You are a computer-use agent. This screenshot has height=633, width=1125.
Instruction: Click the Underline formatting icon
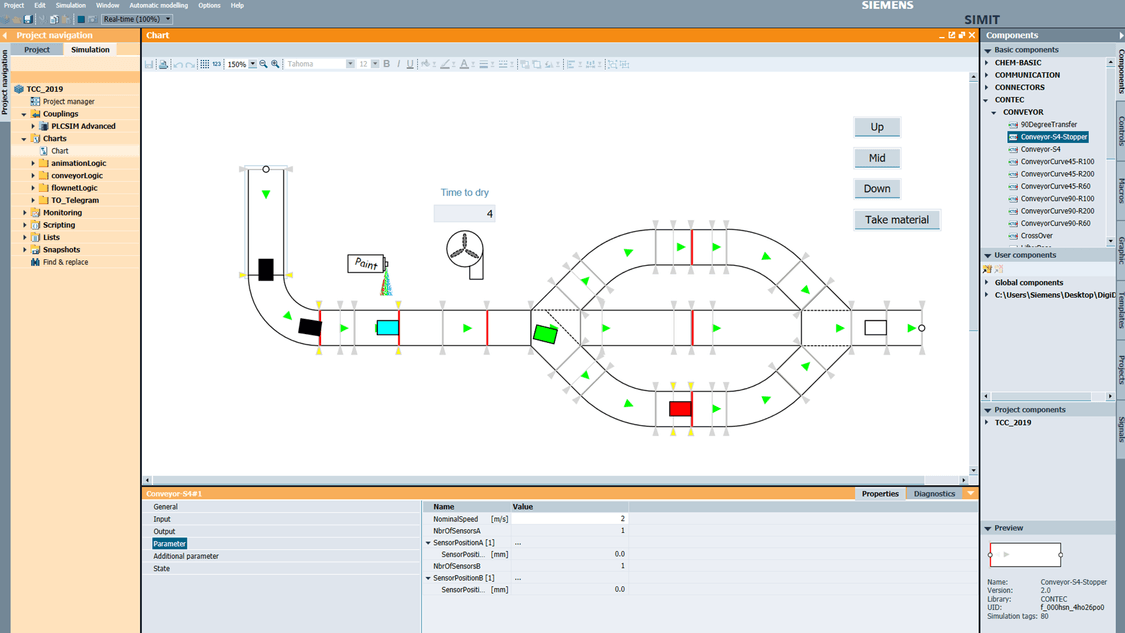[x=411, y=64]
